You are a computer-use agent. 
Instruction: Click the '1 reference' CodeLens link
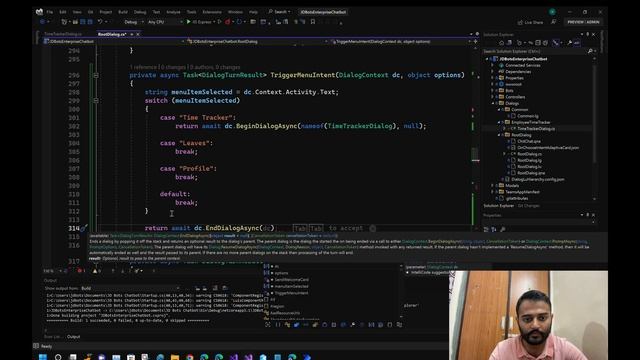tap(143, 67)
